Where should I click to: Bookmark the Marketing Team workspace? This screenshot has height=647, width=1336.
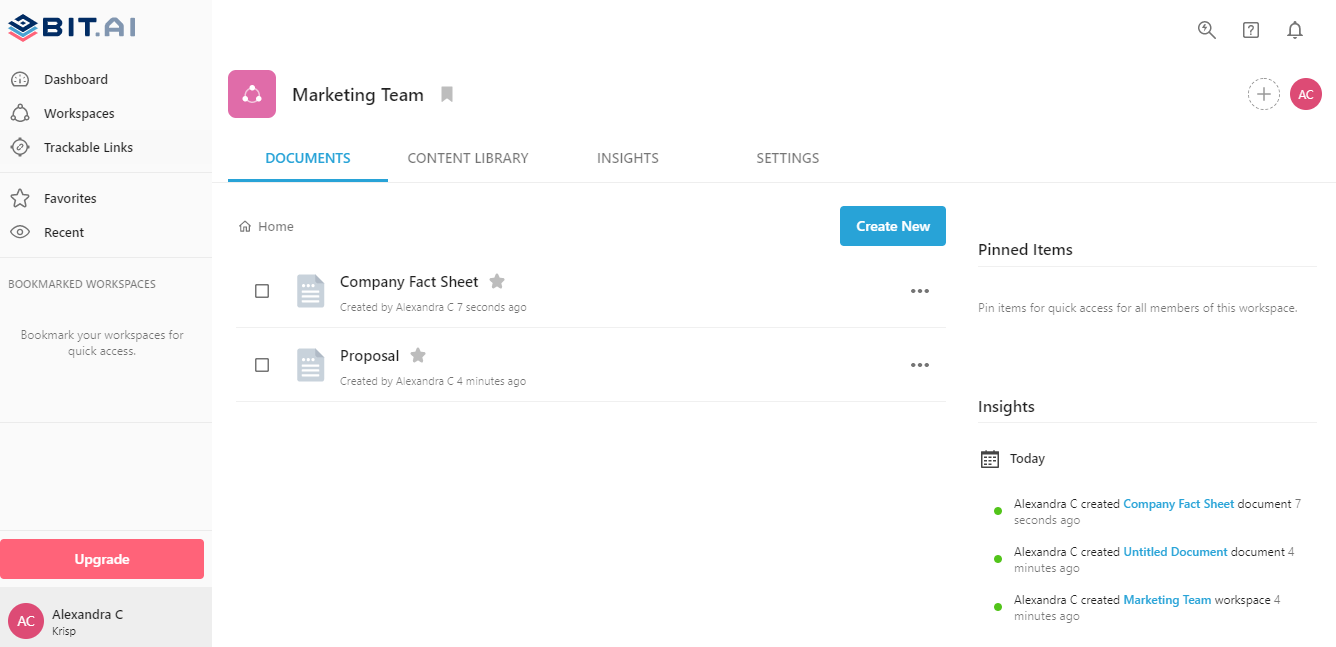[x=447, y=95]
